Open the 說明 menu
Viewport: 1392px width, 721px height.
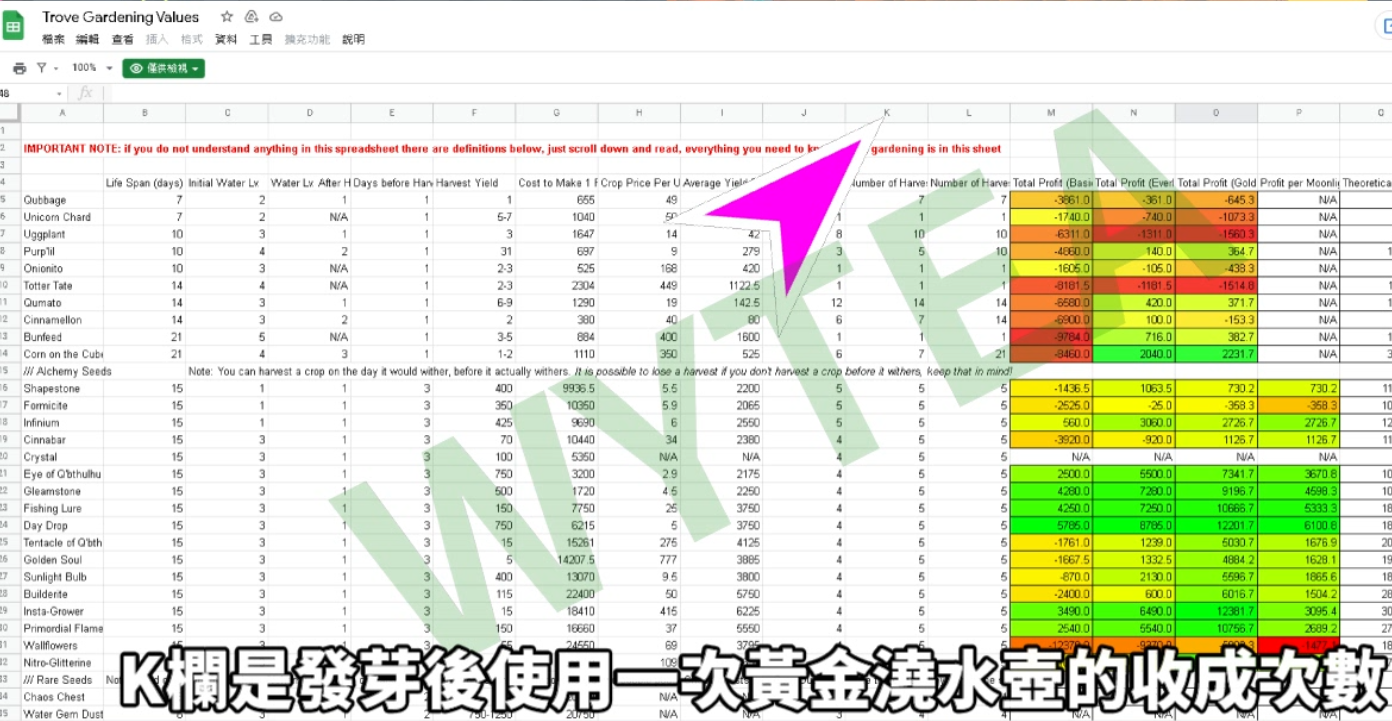354,40
